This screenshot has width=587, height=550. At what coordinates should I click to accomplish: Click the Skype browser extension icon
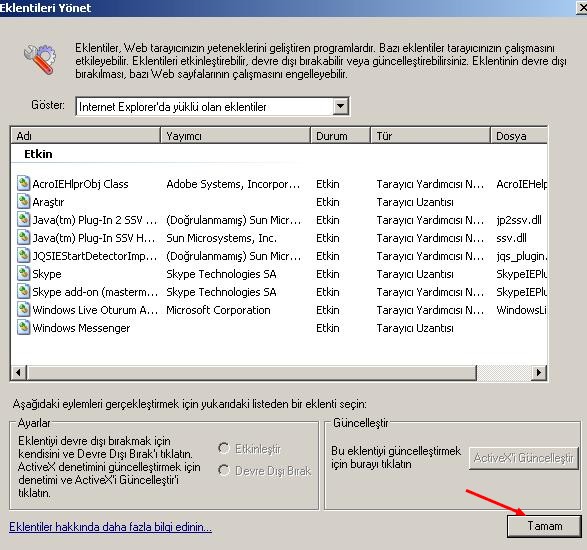point(23,273)
